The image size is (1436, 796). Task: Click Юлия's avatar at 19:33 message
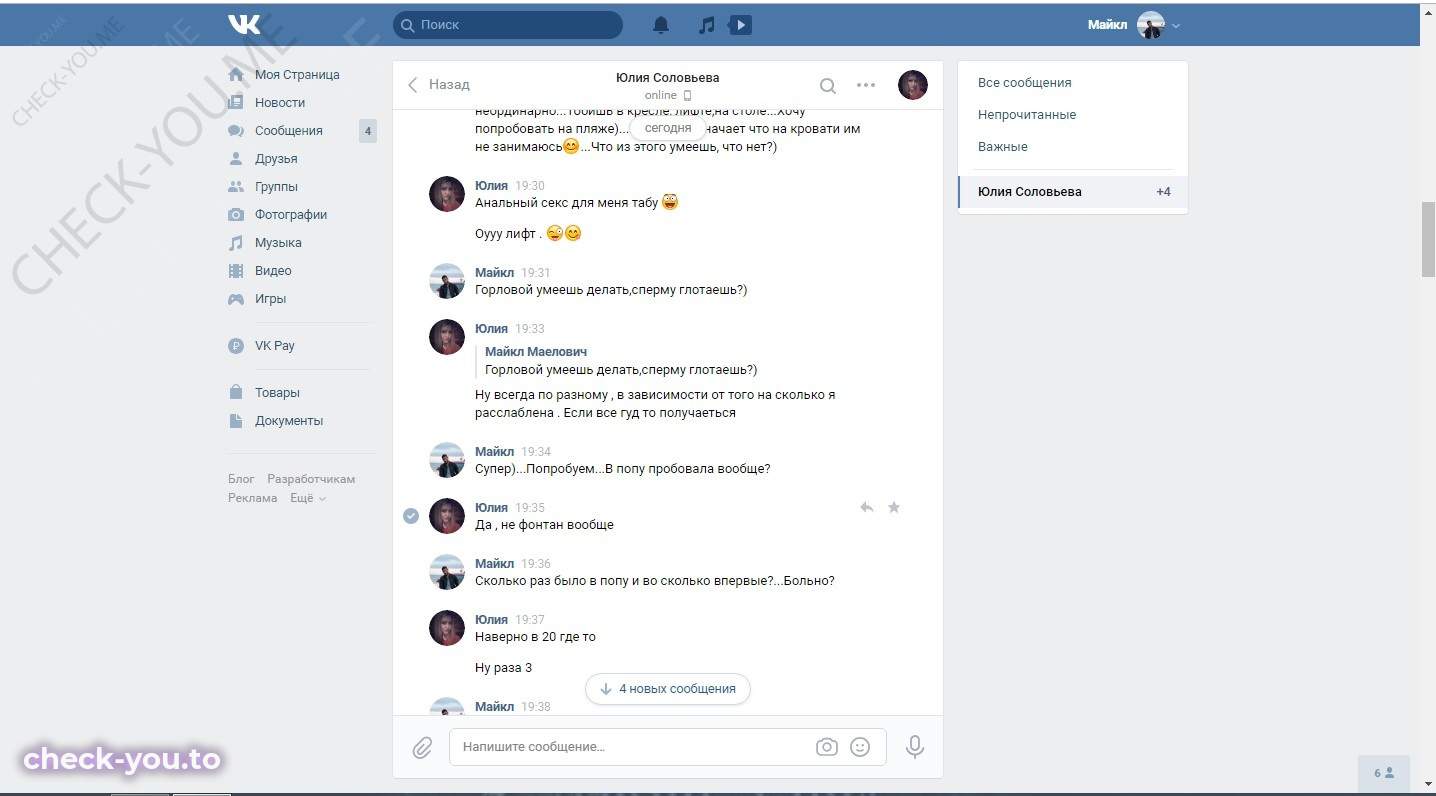coord(447,338)
